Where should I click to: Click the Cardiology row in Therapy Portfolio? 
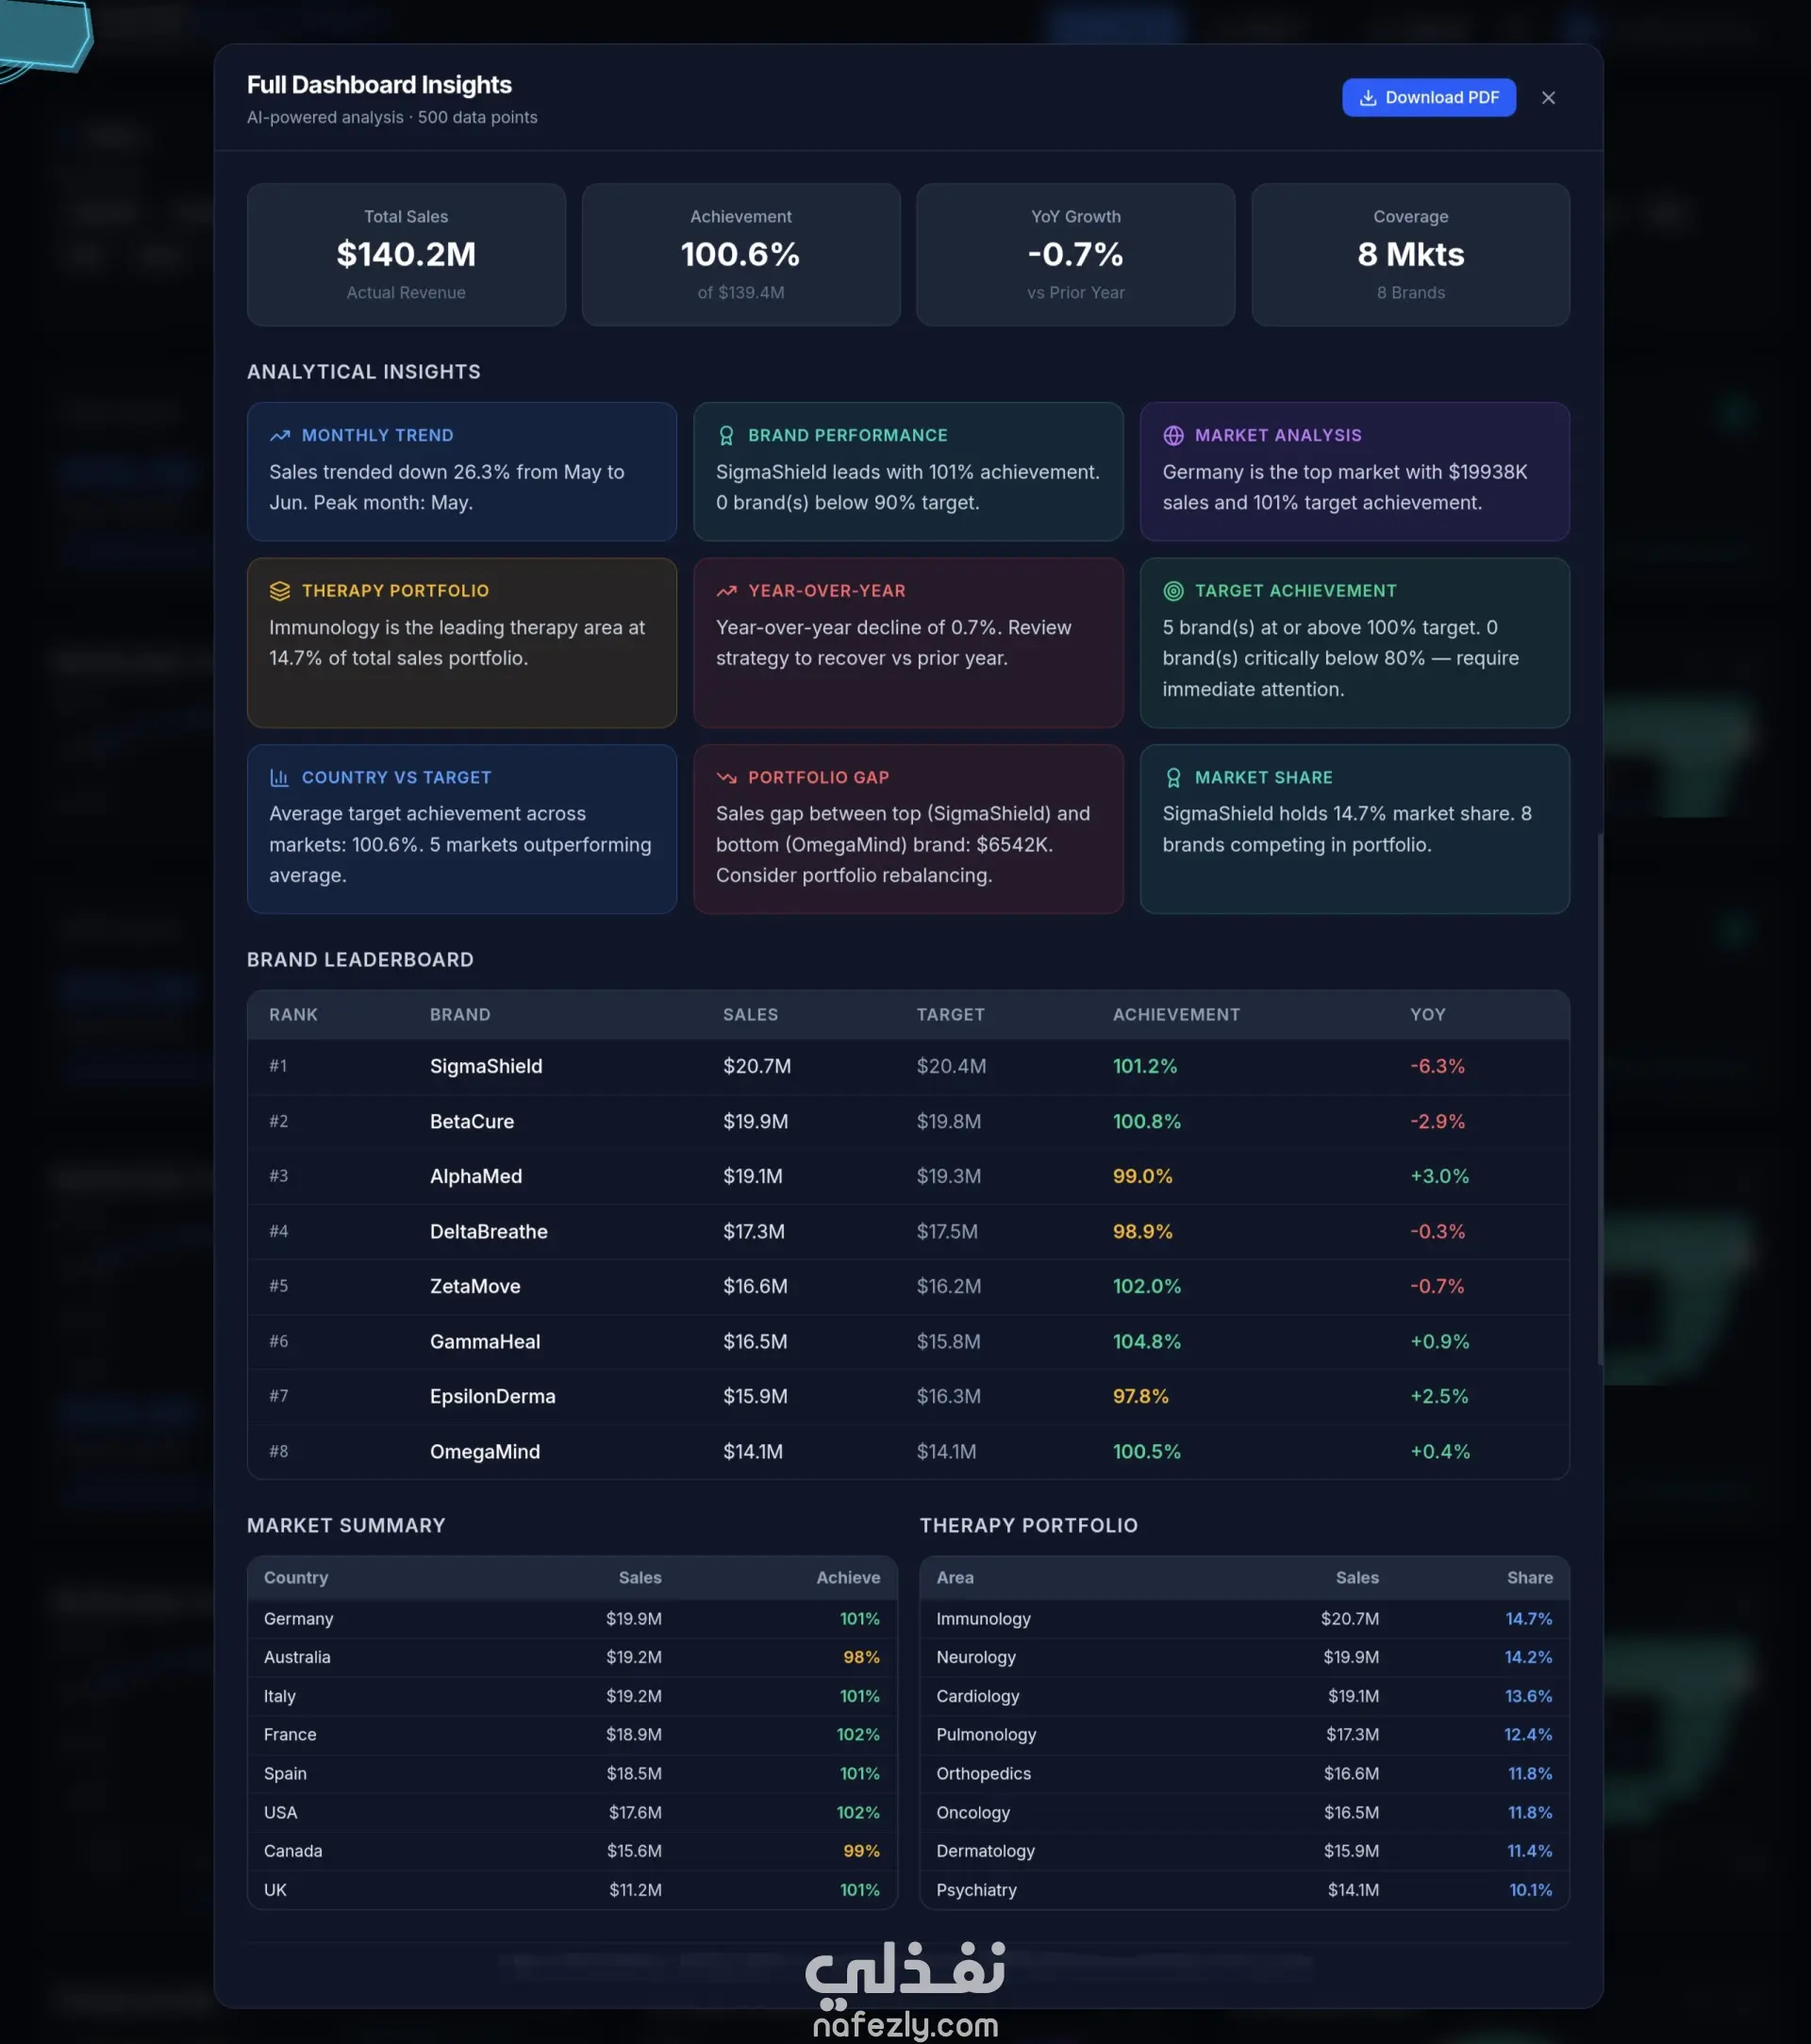[x=1244, y=1696]
